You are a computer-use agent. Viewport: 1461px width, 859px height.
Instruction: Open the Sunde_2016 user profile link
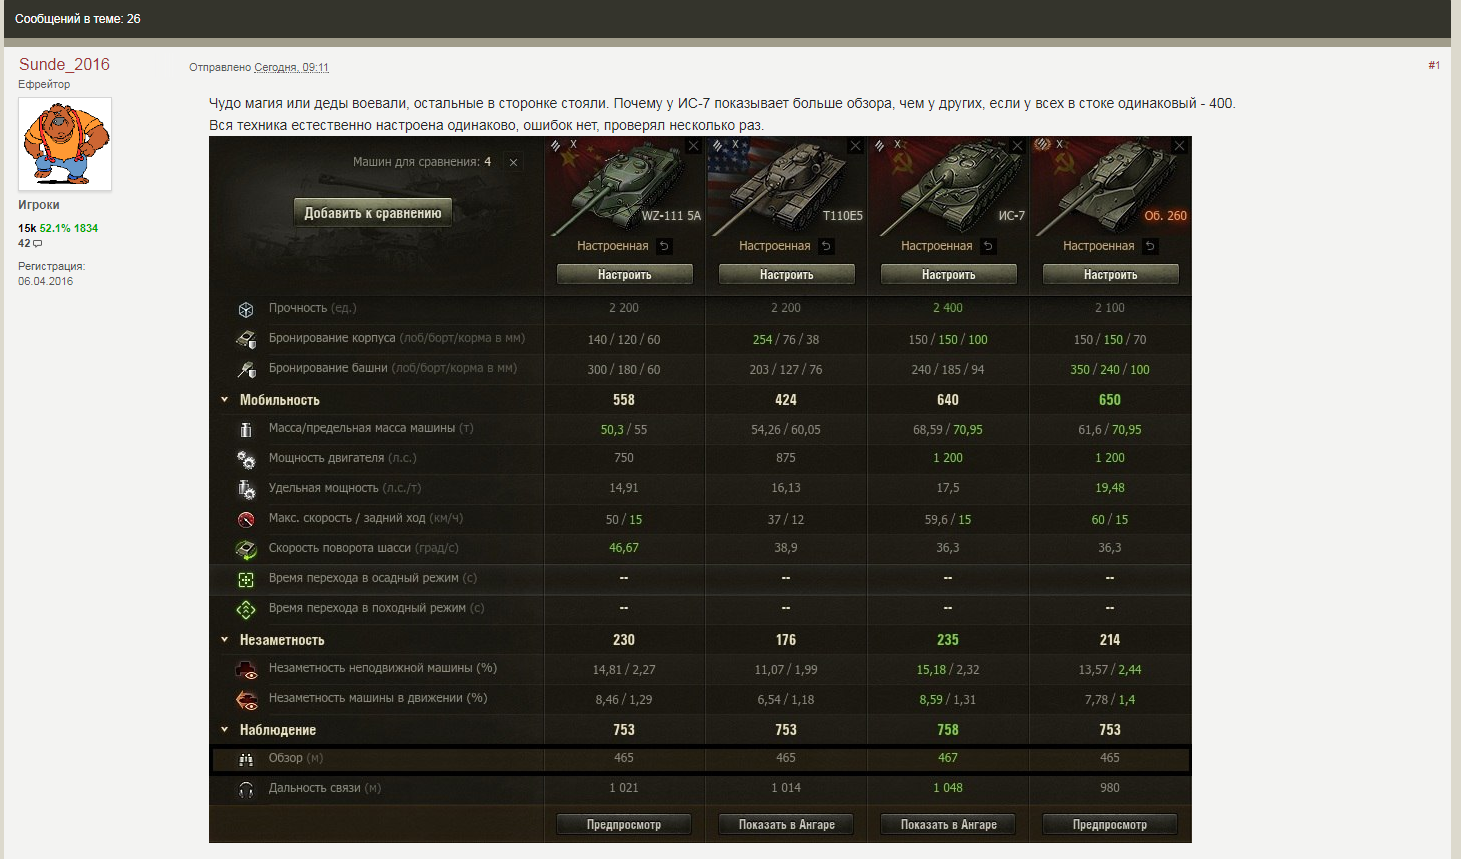[64, 64]
